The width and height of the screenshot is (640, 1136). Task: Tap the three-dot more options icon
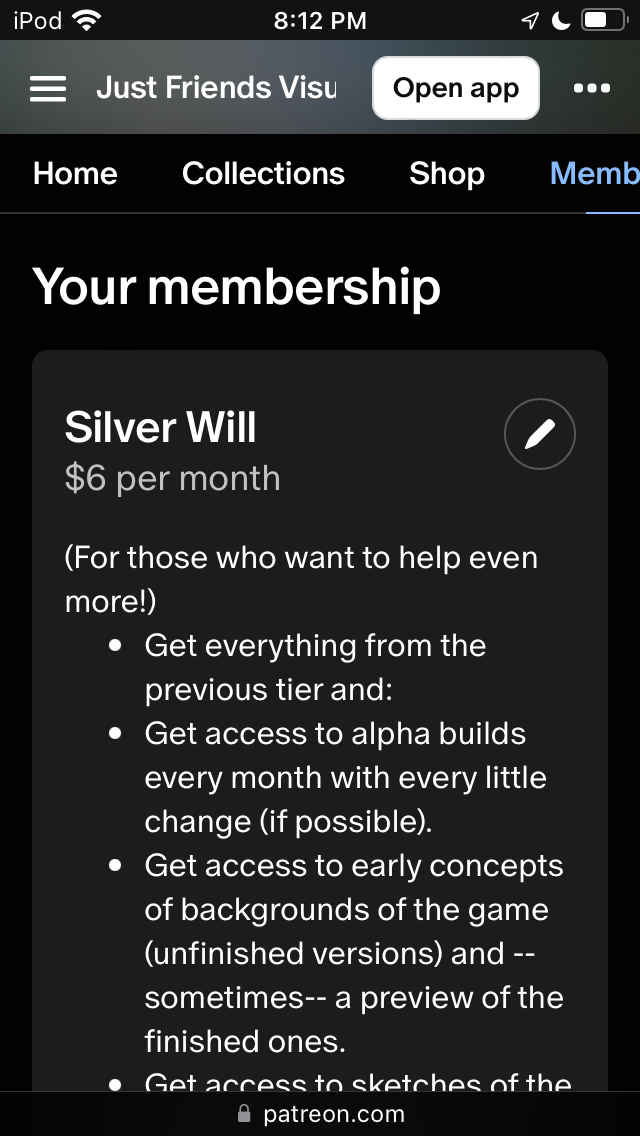coord(592,89)
